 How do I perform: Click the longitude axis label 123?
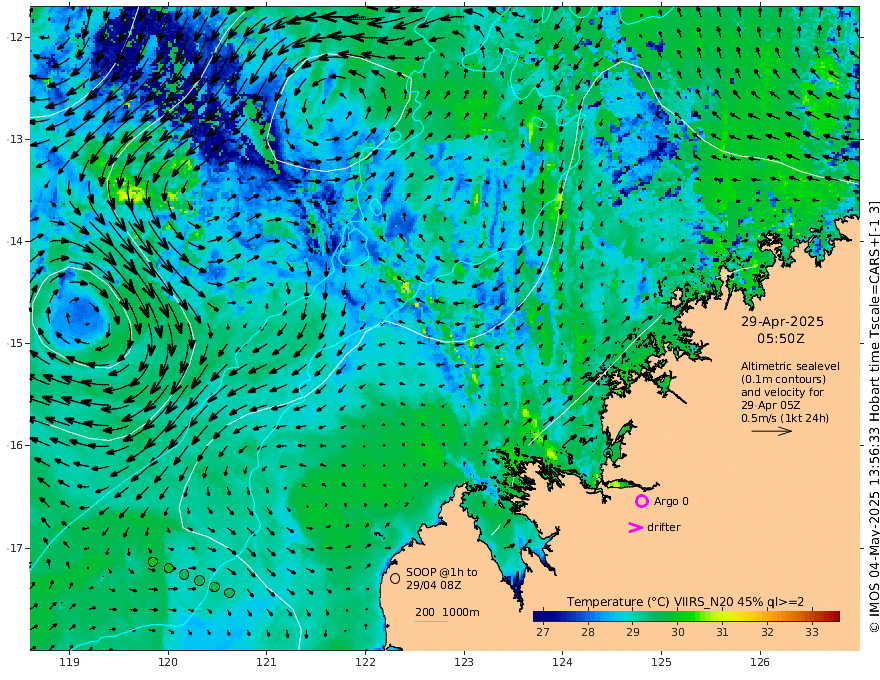coord(464,662)
